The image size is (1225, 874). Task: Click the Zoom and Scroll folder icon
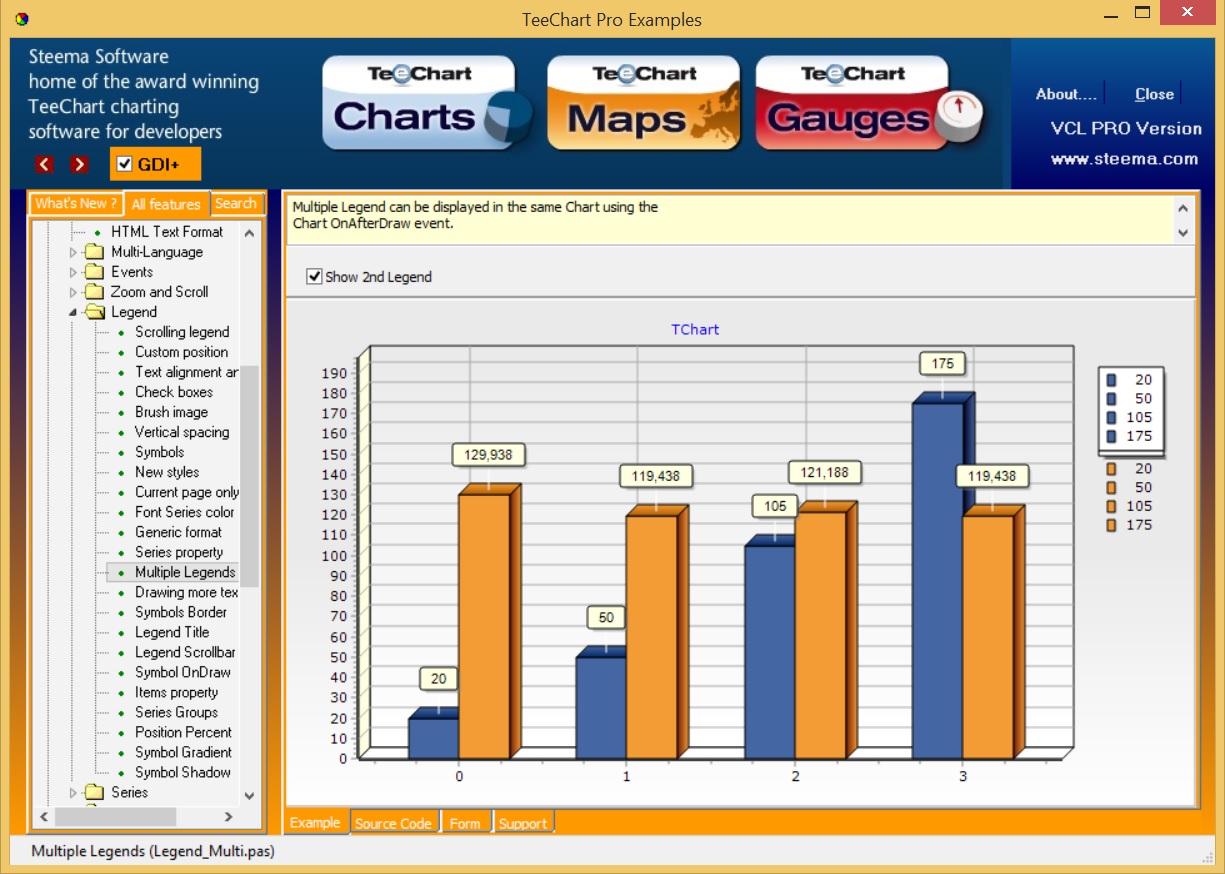click(x=95, y=292)
